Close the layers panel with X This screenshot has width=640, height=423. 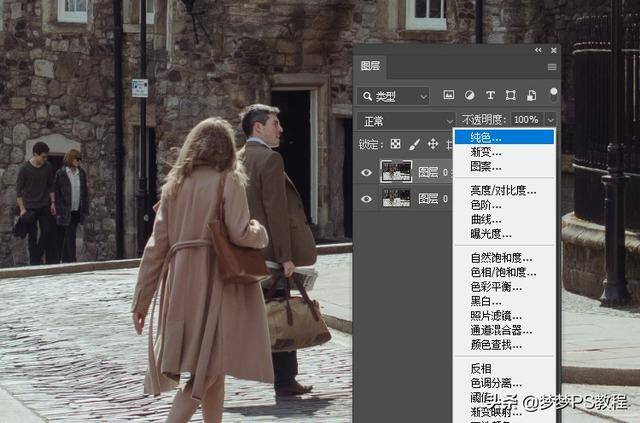pyautogui.click(x=553, y=50)
